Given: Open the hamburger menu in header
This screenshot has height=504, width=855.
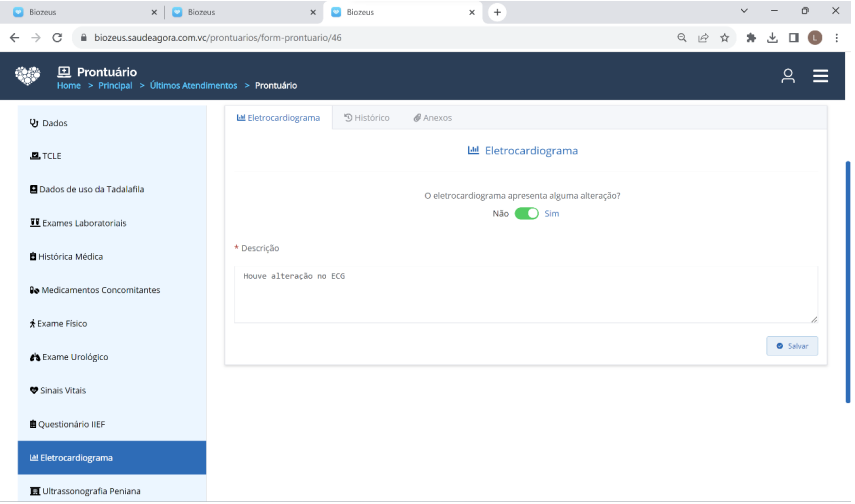Looking at the screenshot, I should (820, 76).
